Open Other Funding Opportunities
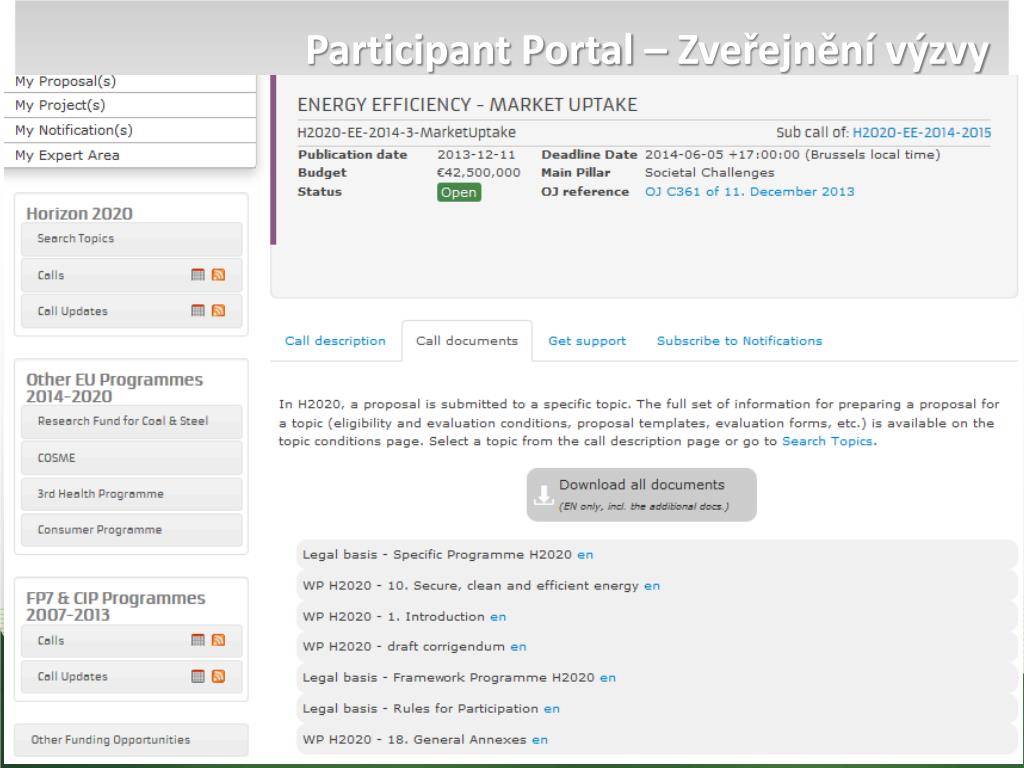The width and height of the screenshot is (1024, 768). pyautogui.click(x=131, y=740)
